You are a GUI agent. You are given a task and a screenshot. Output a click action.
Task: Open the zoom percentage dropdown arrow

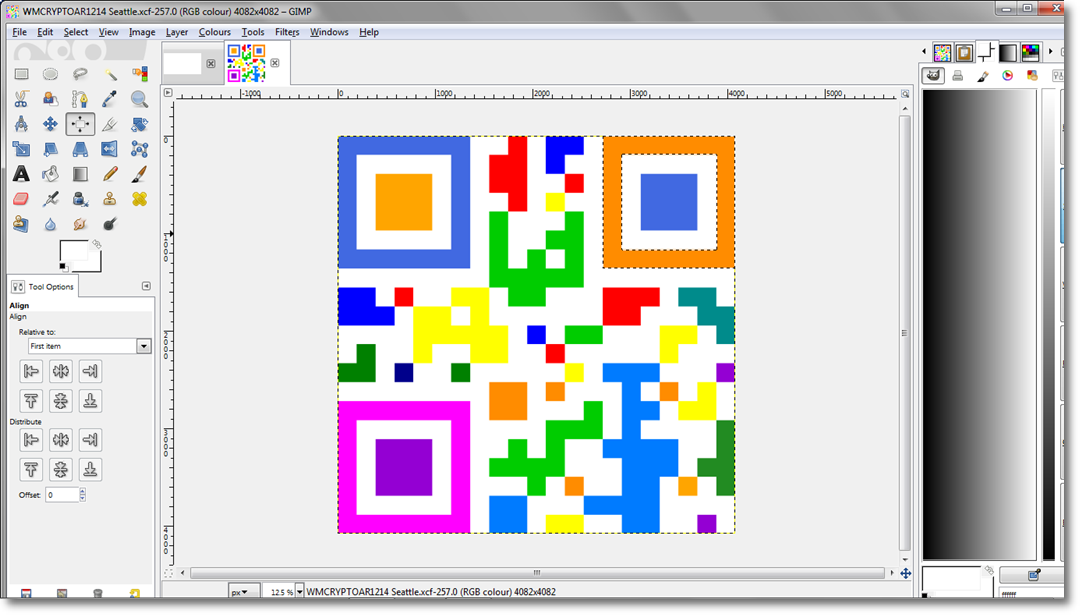300,592
